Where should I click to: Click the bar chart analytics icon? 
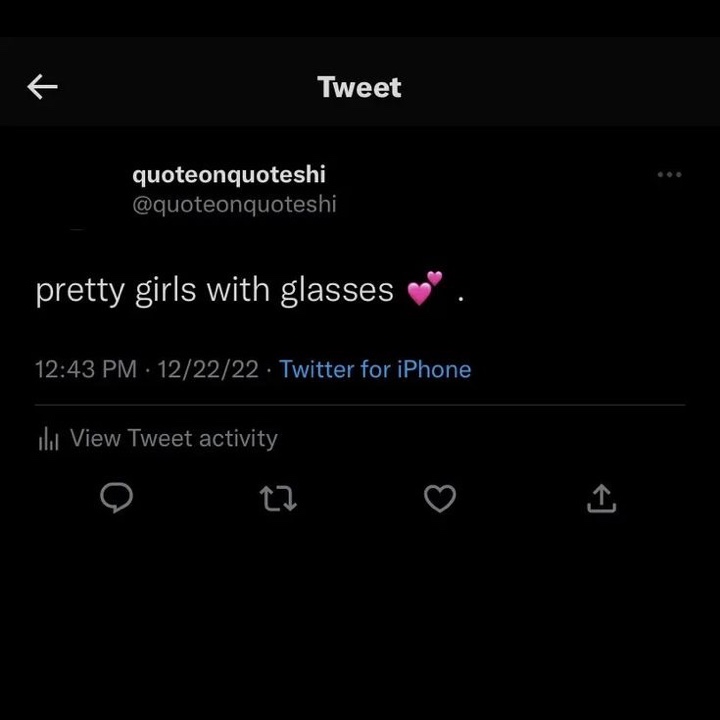(48, 439)
